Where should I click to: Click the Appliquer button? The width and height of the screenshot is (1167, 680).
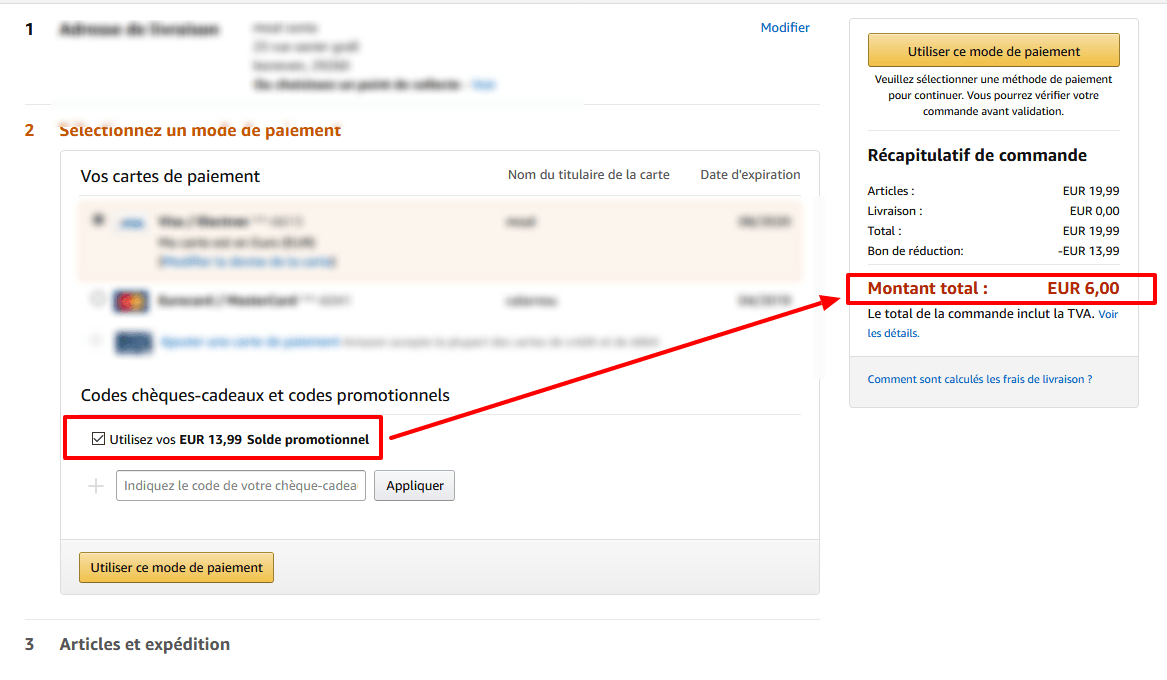(414, 485)
